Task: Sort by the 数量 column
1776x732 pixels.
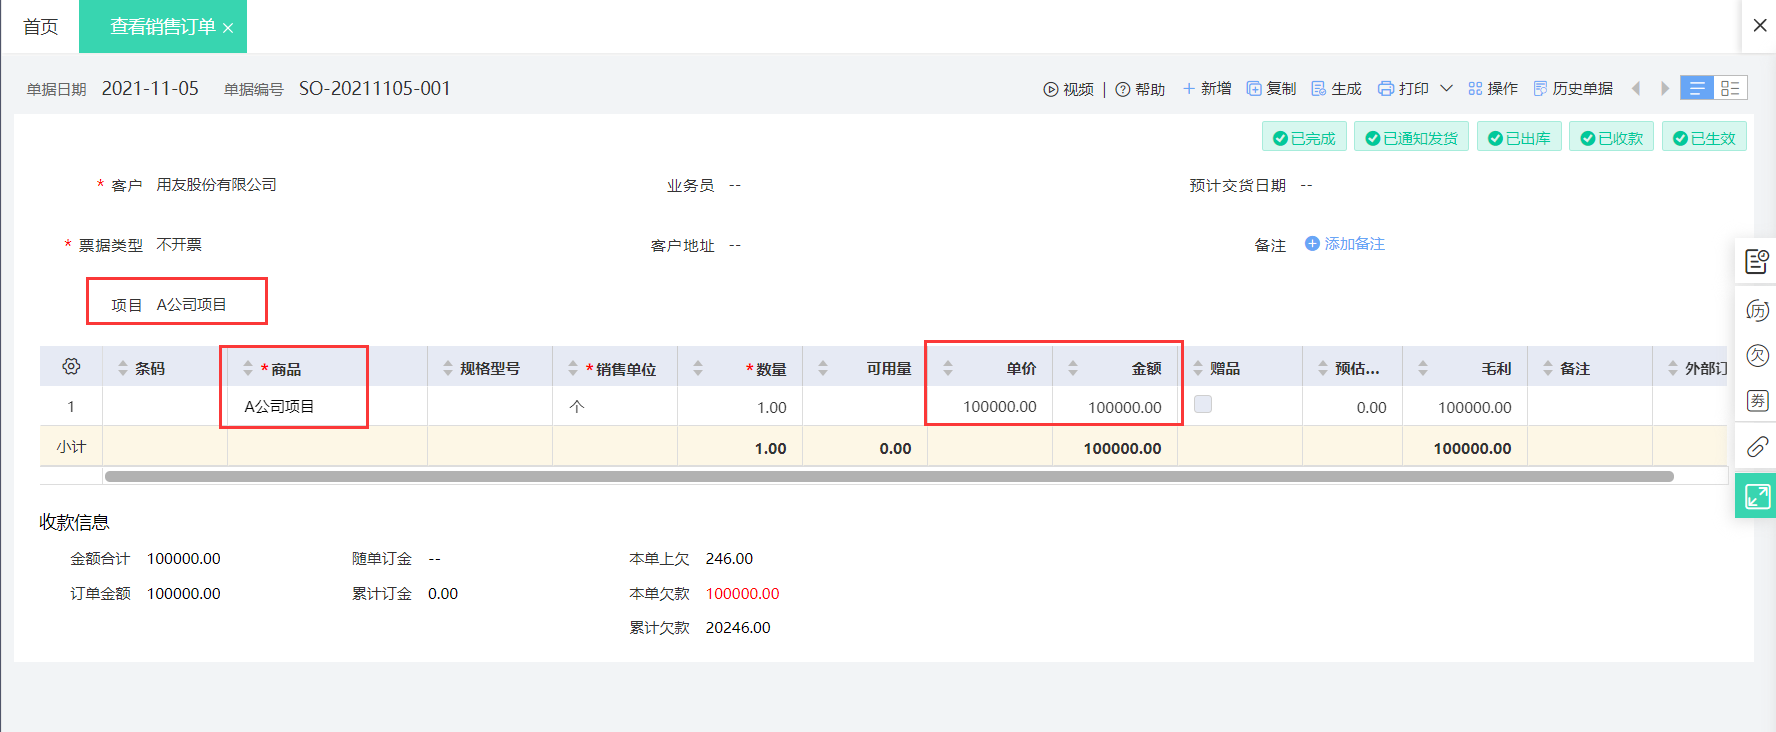Action: [698, 368]
